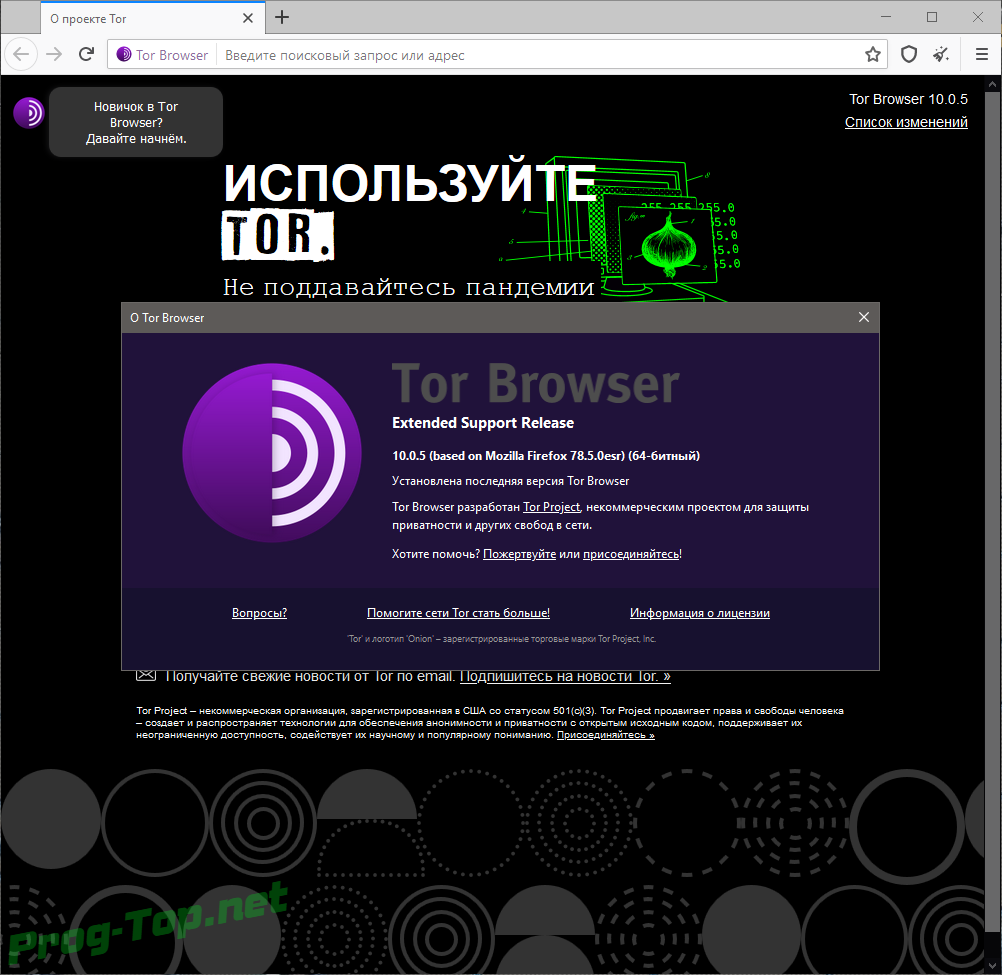1002x975 pixels.
Task: Open the 'Tor Project' link in dialog
Action: click(x=551, y=507)
